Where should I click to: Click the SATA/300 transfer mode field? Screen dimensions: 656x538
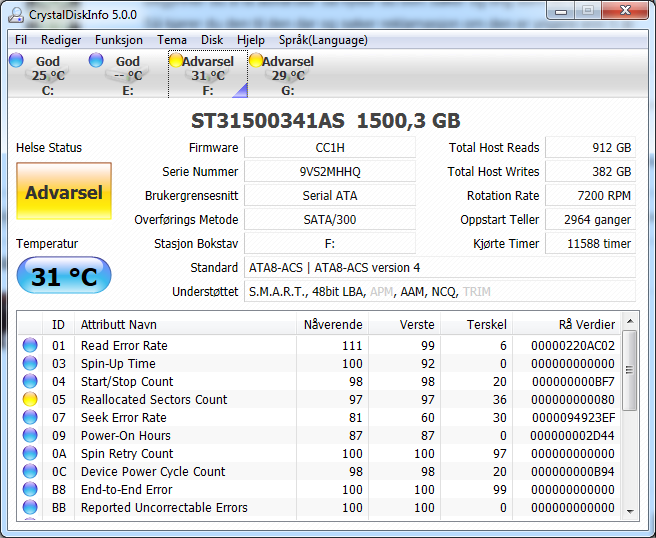pyautogui.click(x=330, y=220)
